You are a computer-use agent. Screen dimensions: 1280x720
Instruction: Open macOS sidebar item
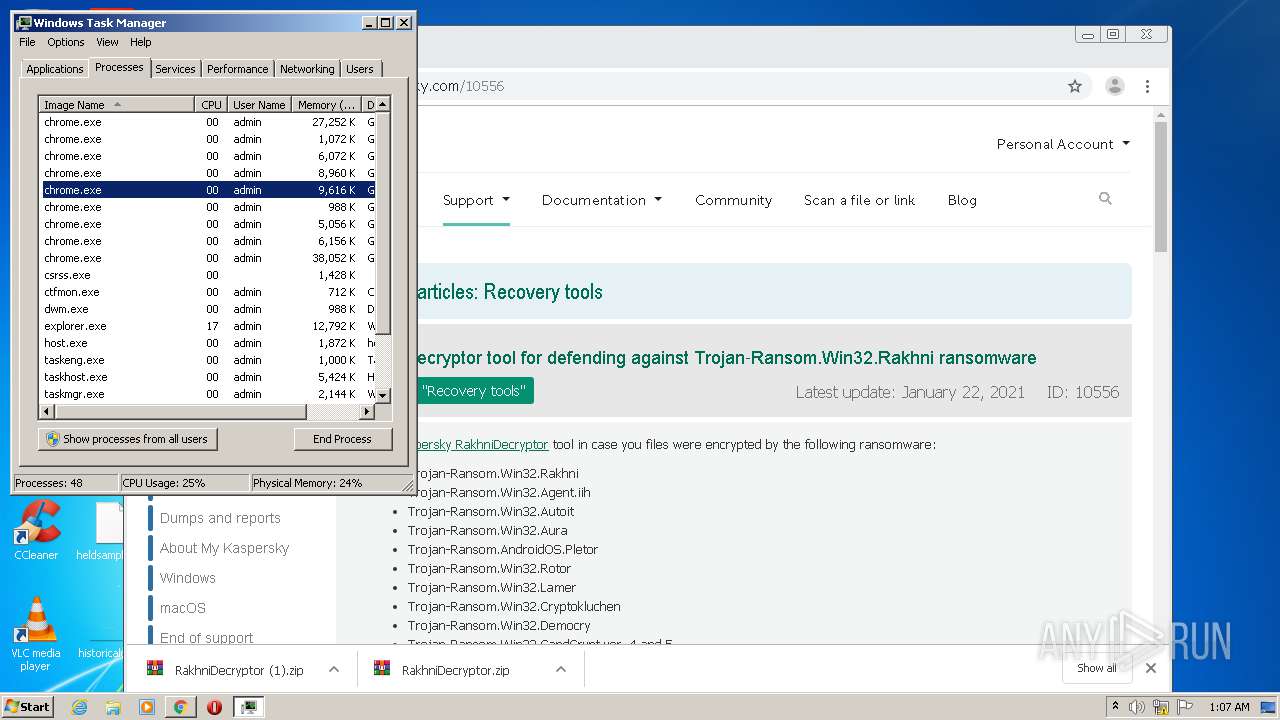[183, 608]
